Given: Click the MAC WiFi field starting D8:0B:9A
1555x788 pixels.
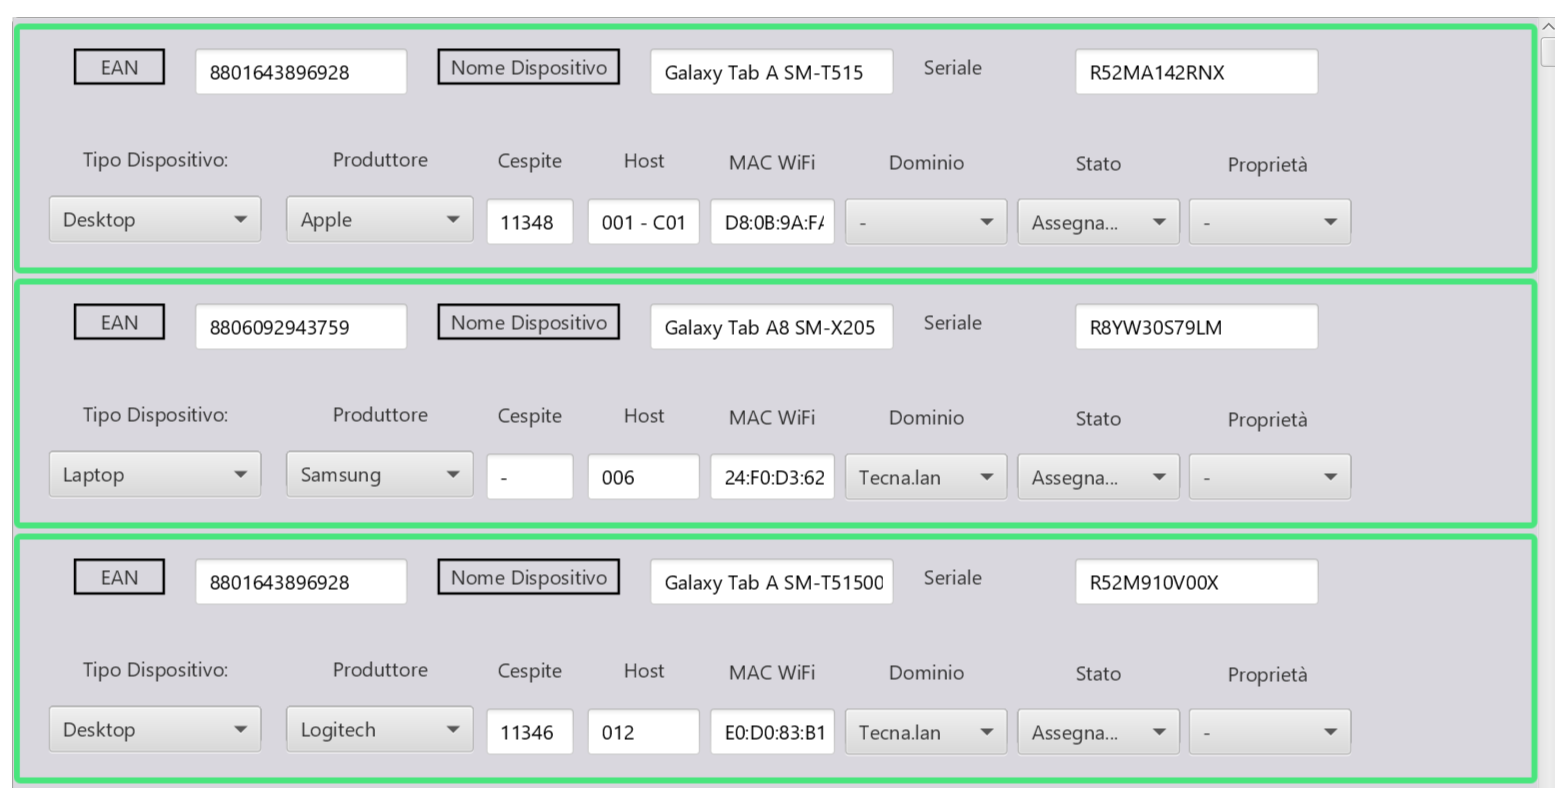Looking at the screenshot, I should (772, 222).
